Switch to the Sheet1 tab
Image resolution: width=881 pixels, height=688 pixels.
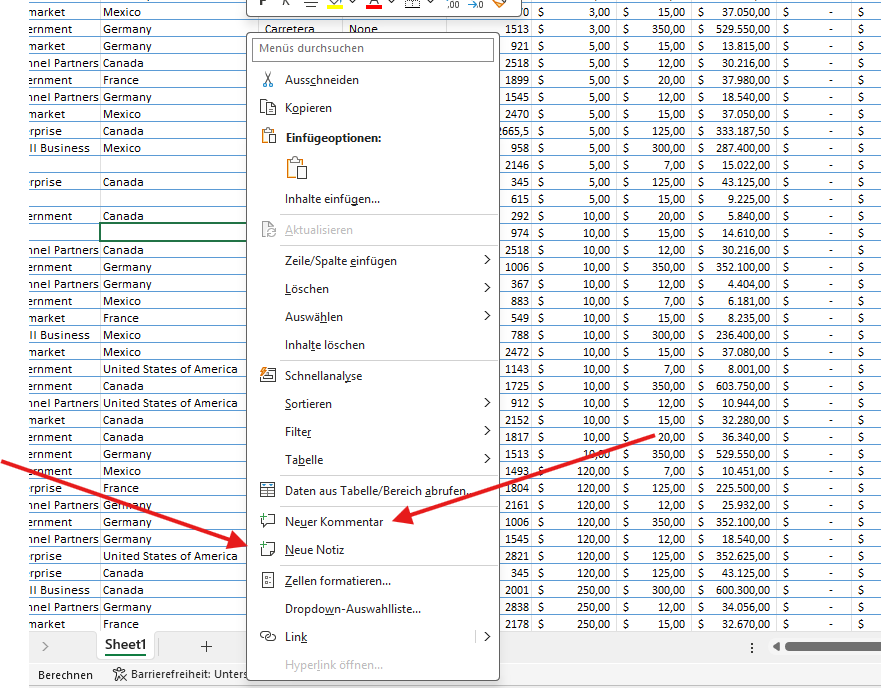click(x=126, y=645)
